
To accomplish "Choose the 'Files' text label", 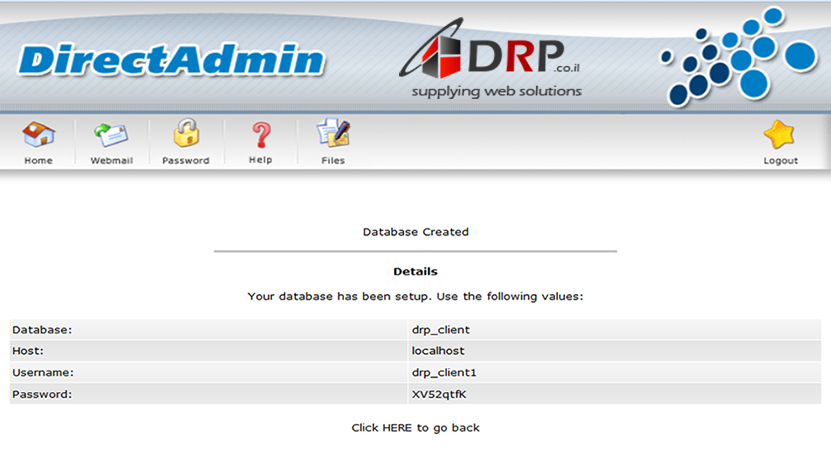I will coord(333,160).
